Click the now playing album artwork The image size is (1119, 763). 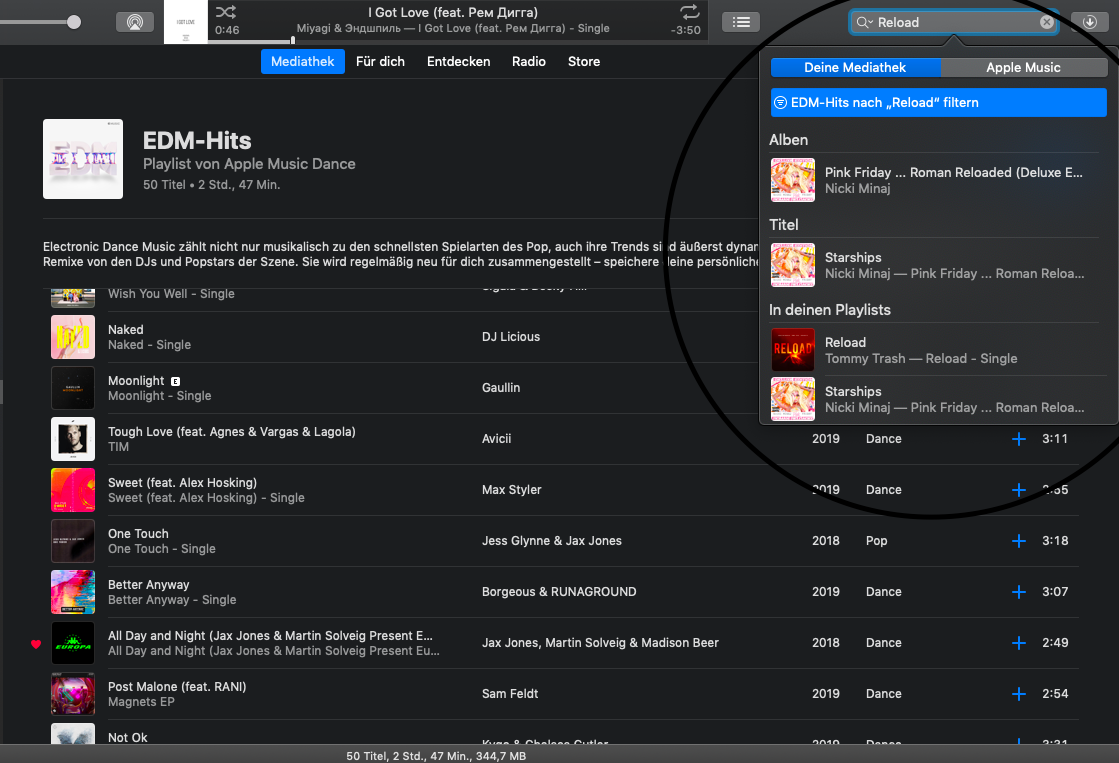coord(186,22)
